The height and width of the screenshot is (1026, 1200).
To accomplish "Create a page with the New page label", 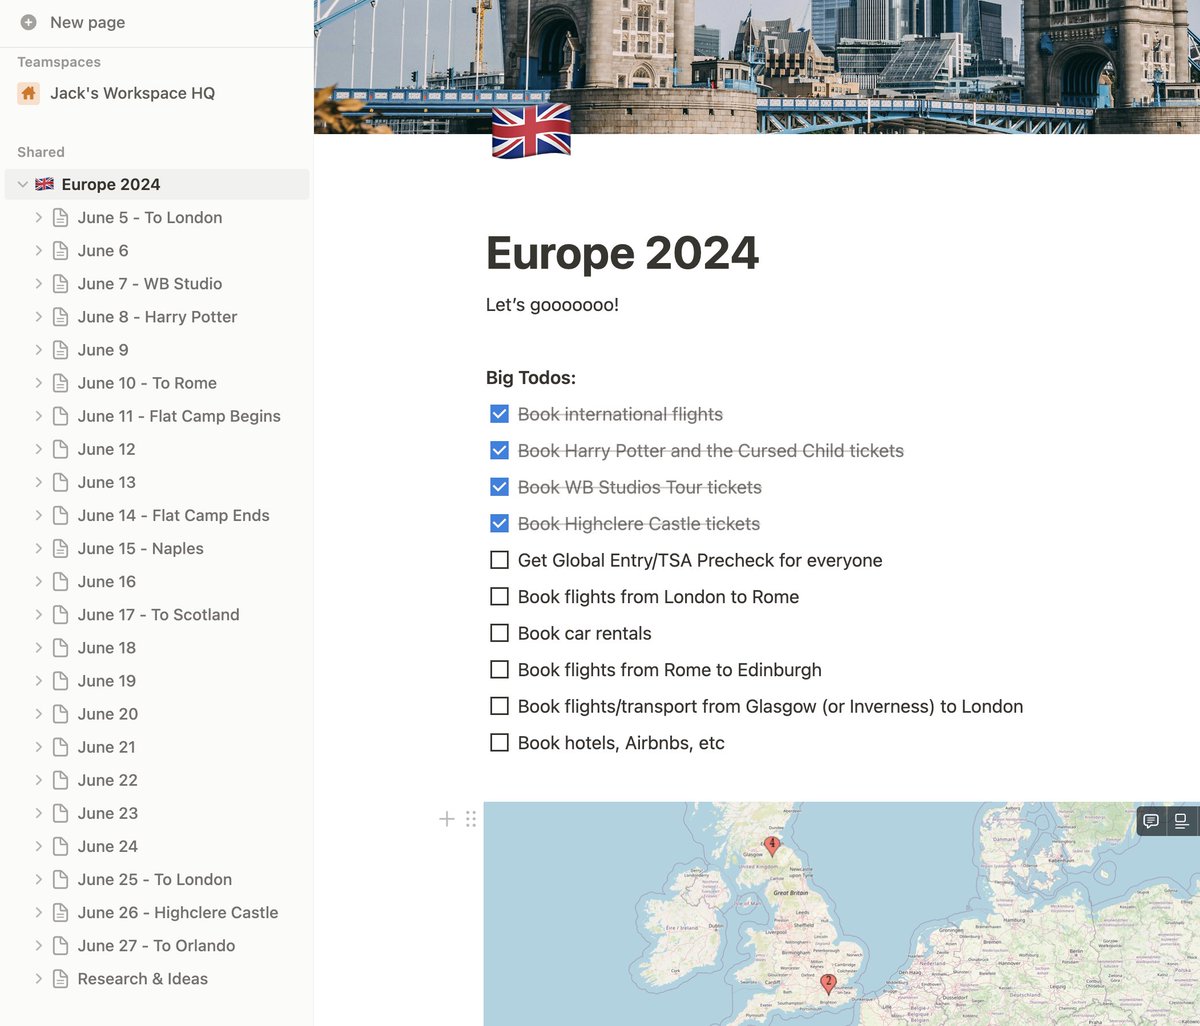I will (88, 22).
